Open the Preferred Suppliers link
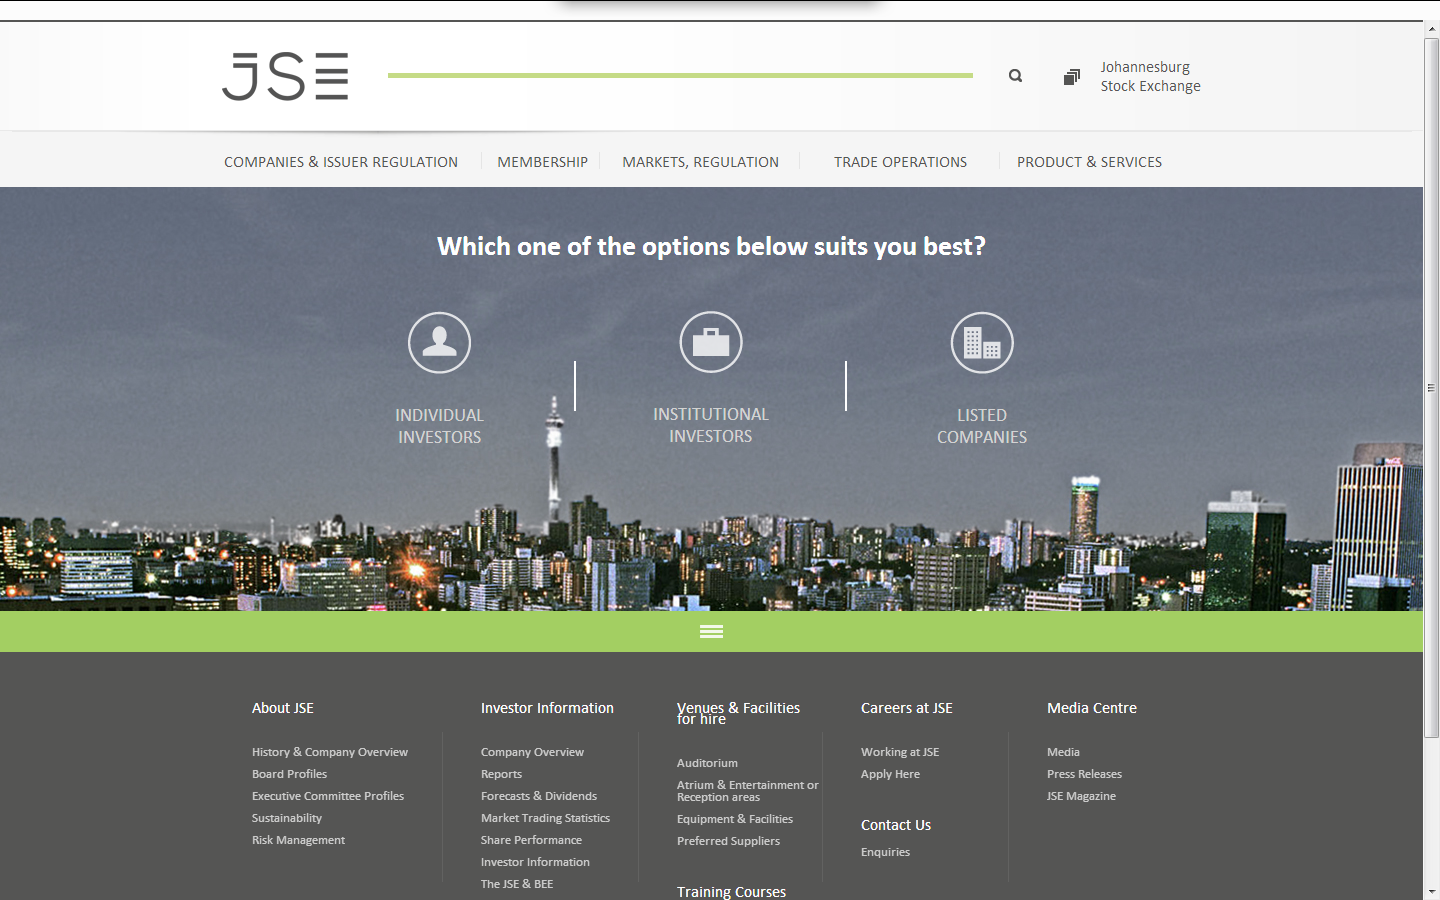This screenshot has height=900, width=1440. [x=728, y=841]
